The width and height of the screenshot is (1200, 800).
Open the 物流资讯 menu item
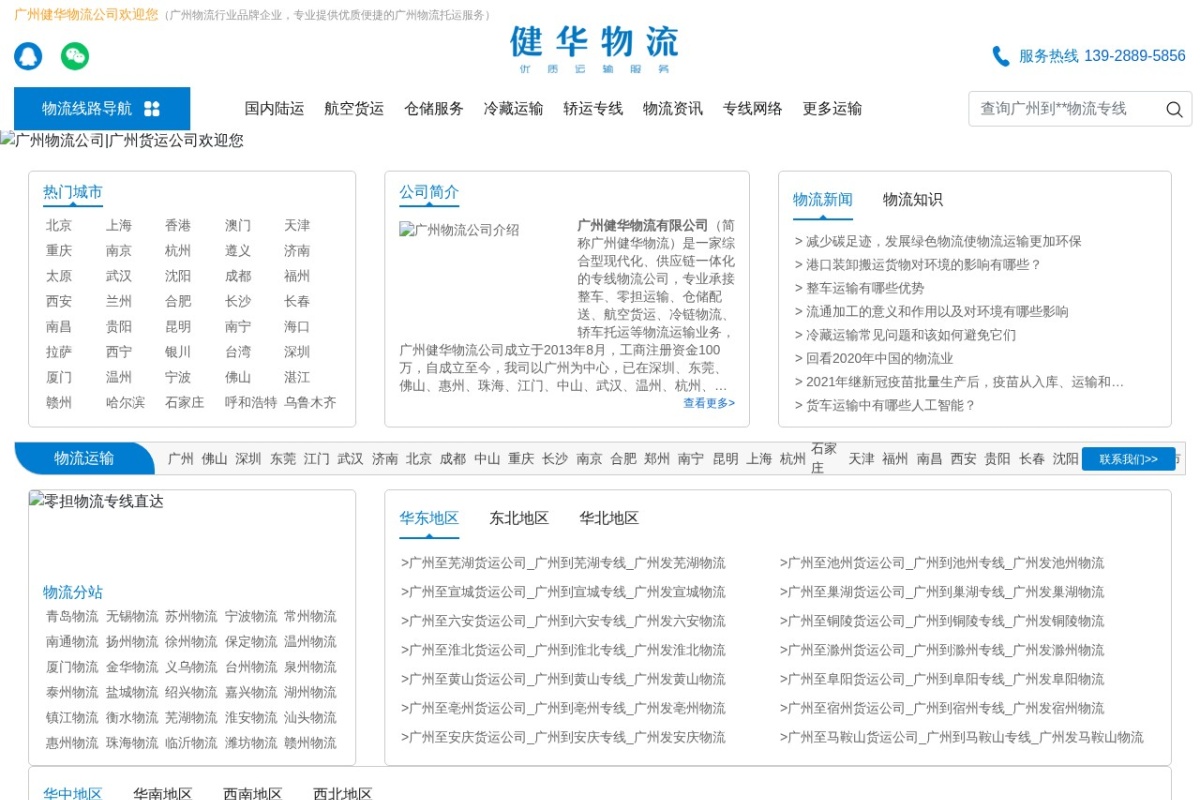click(673, 109)
